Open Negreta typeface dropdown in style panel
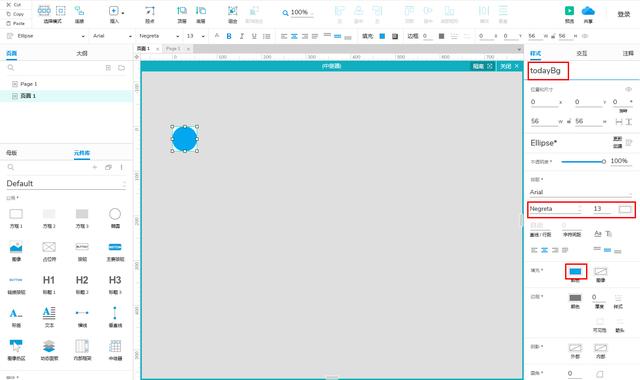The height and width of the screenshot is (380, 640). point(556,209)
